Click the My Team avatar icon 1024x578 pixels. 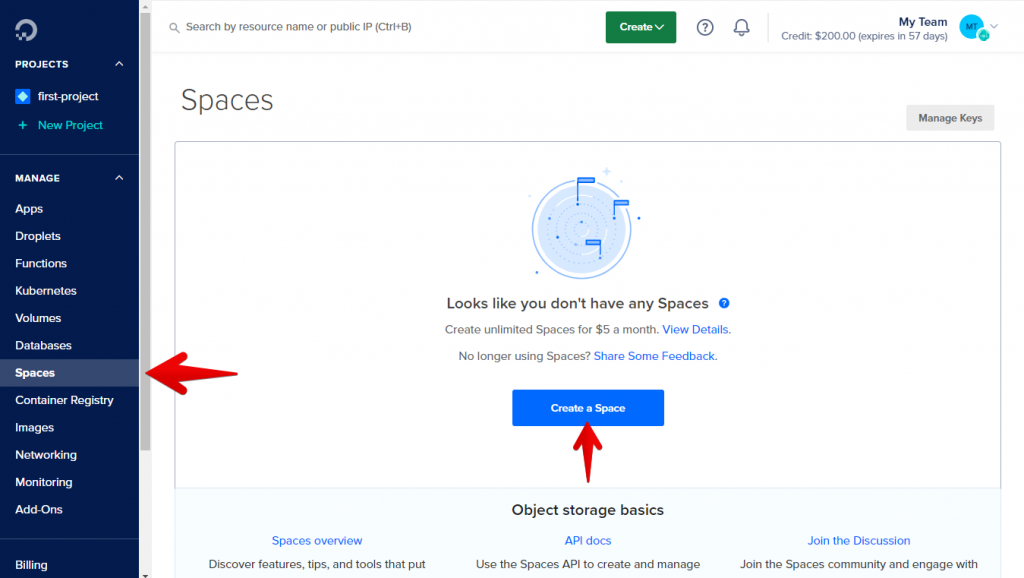(971, 27)
